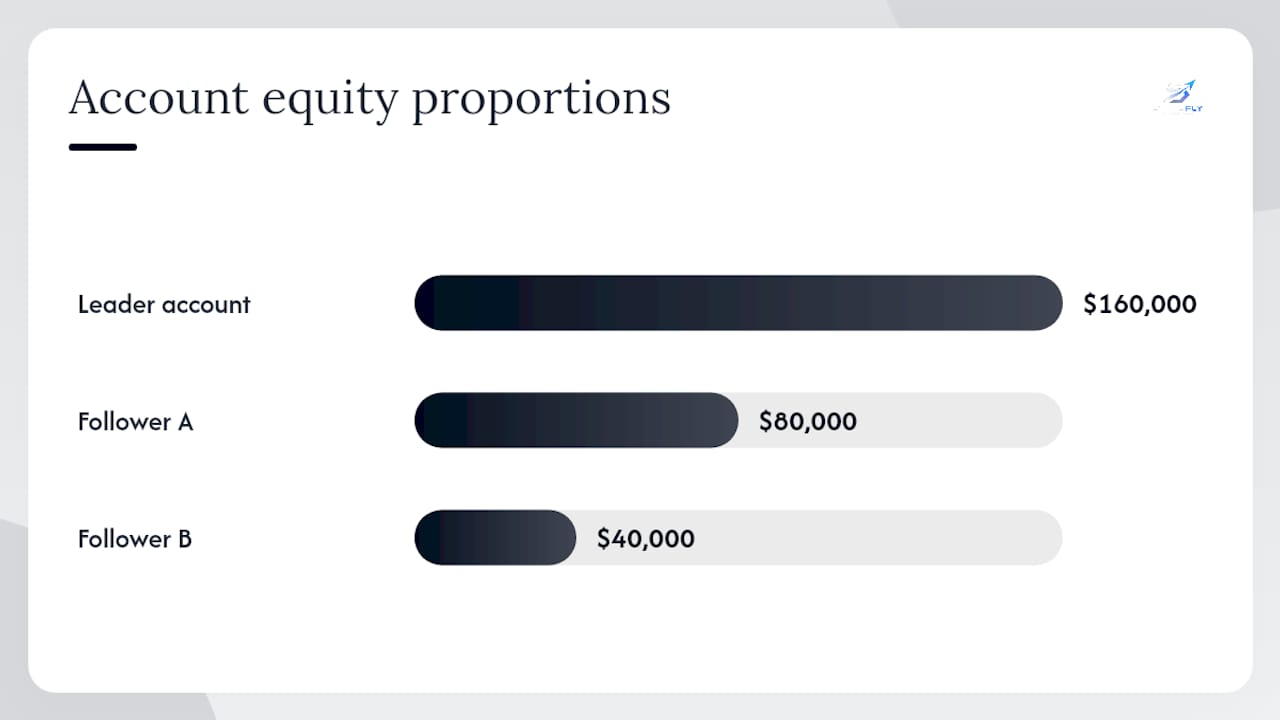Screen dimensions: 1280x720
Task: Select the $160,000 value
Action: tap(1140, 304)
